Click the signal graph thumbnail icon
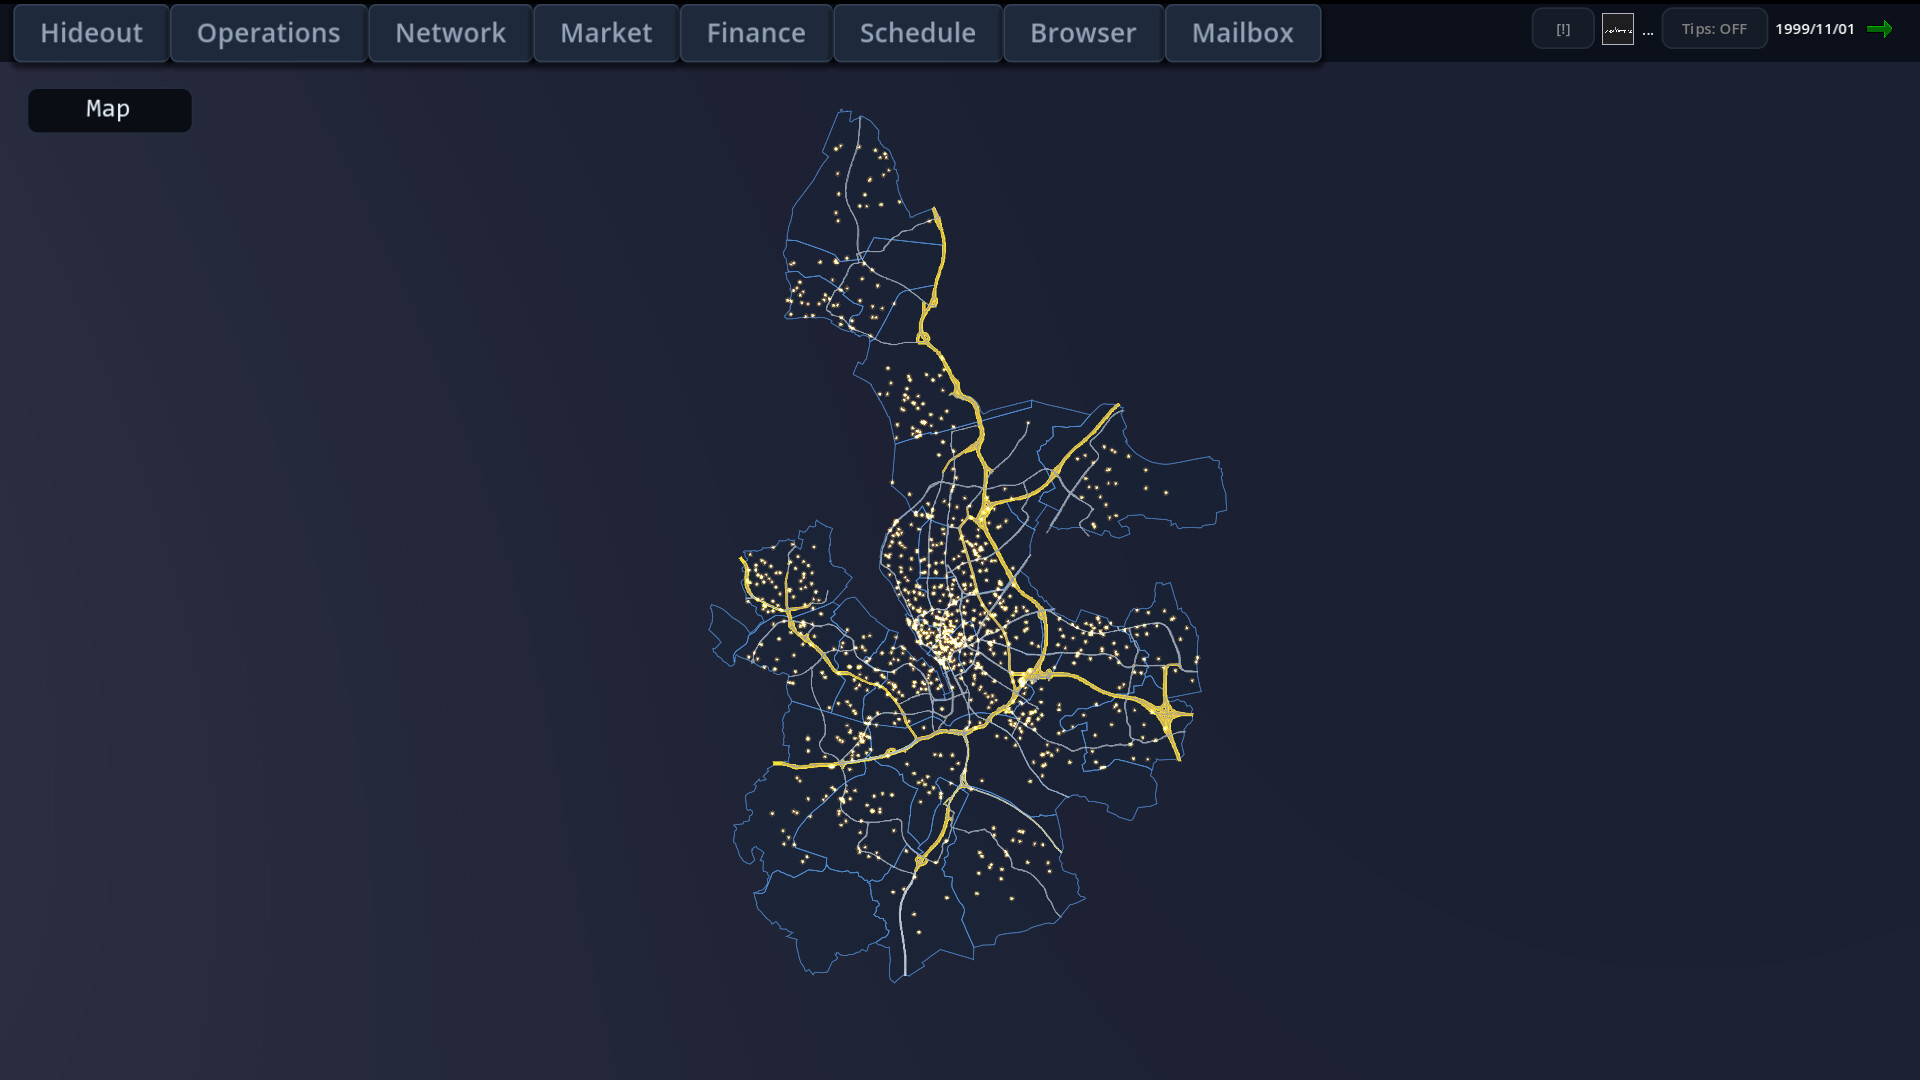 point(1617,29)
